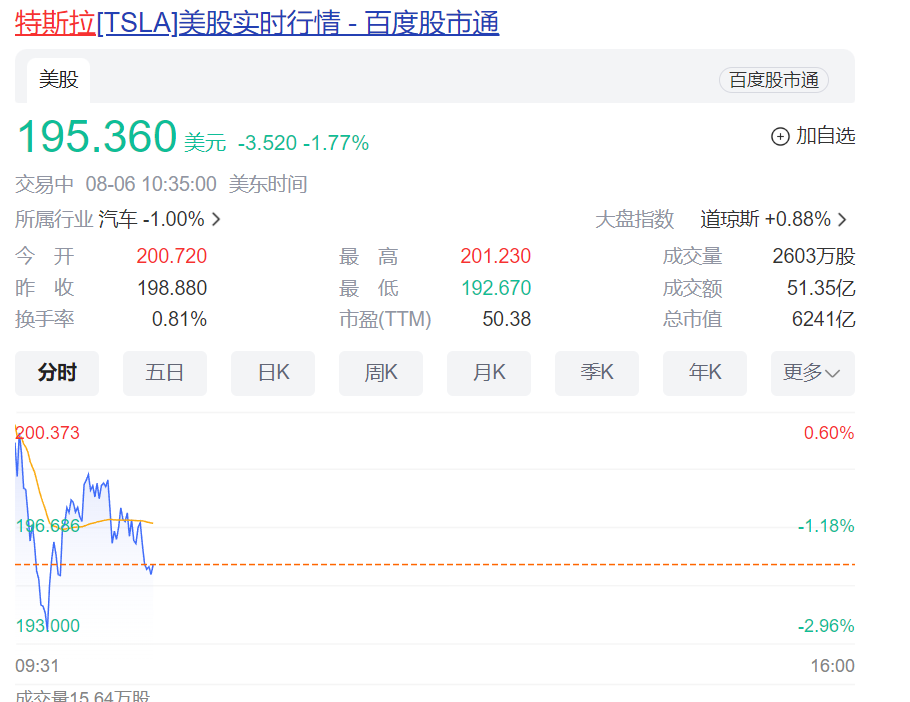The height and width of the screenshot is (702, 910).
Task: Click the current price 195.360
Action: [x=97, y=137]
